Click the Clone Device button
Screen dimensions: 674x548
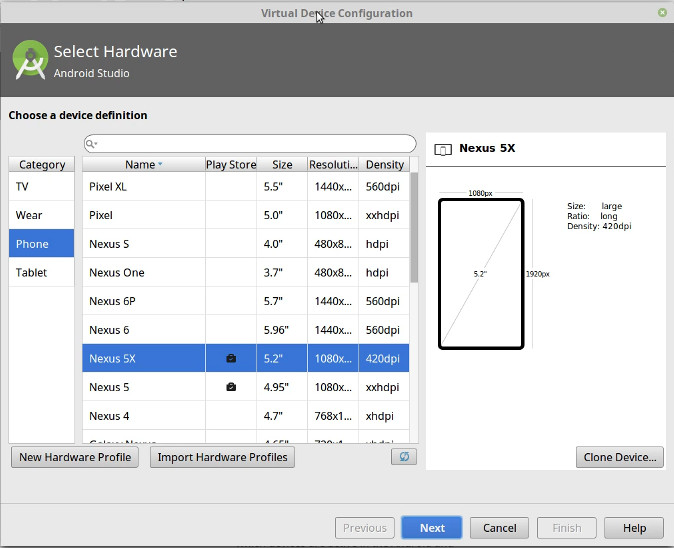click(x=619, y=457)
